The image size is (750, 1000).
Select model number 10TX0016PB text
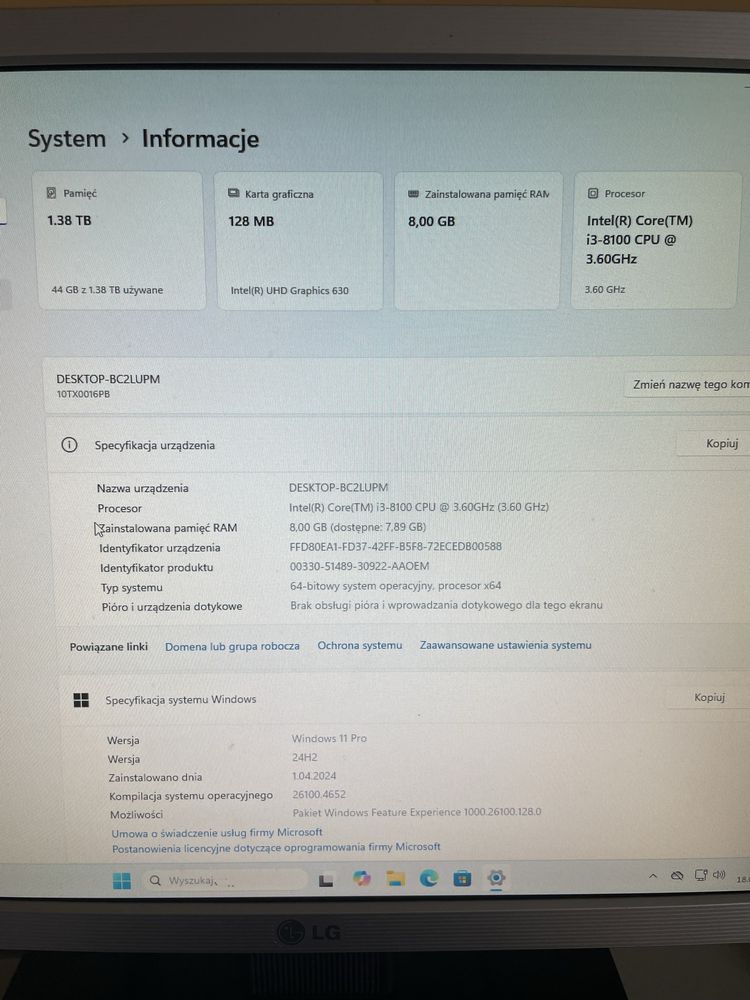coord(83,394)
